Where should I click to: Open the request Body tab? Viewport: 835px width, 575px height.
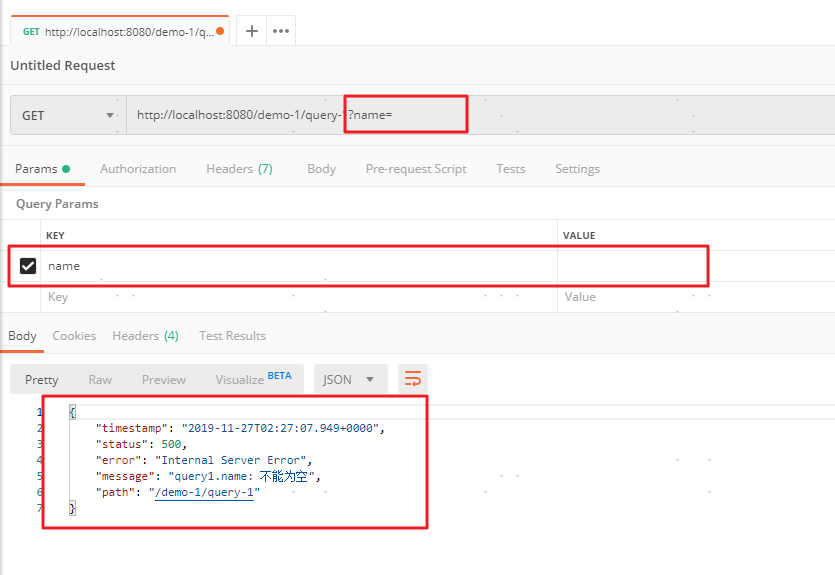(x=321, y=169)
